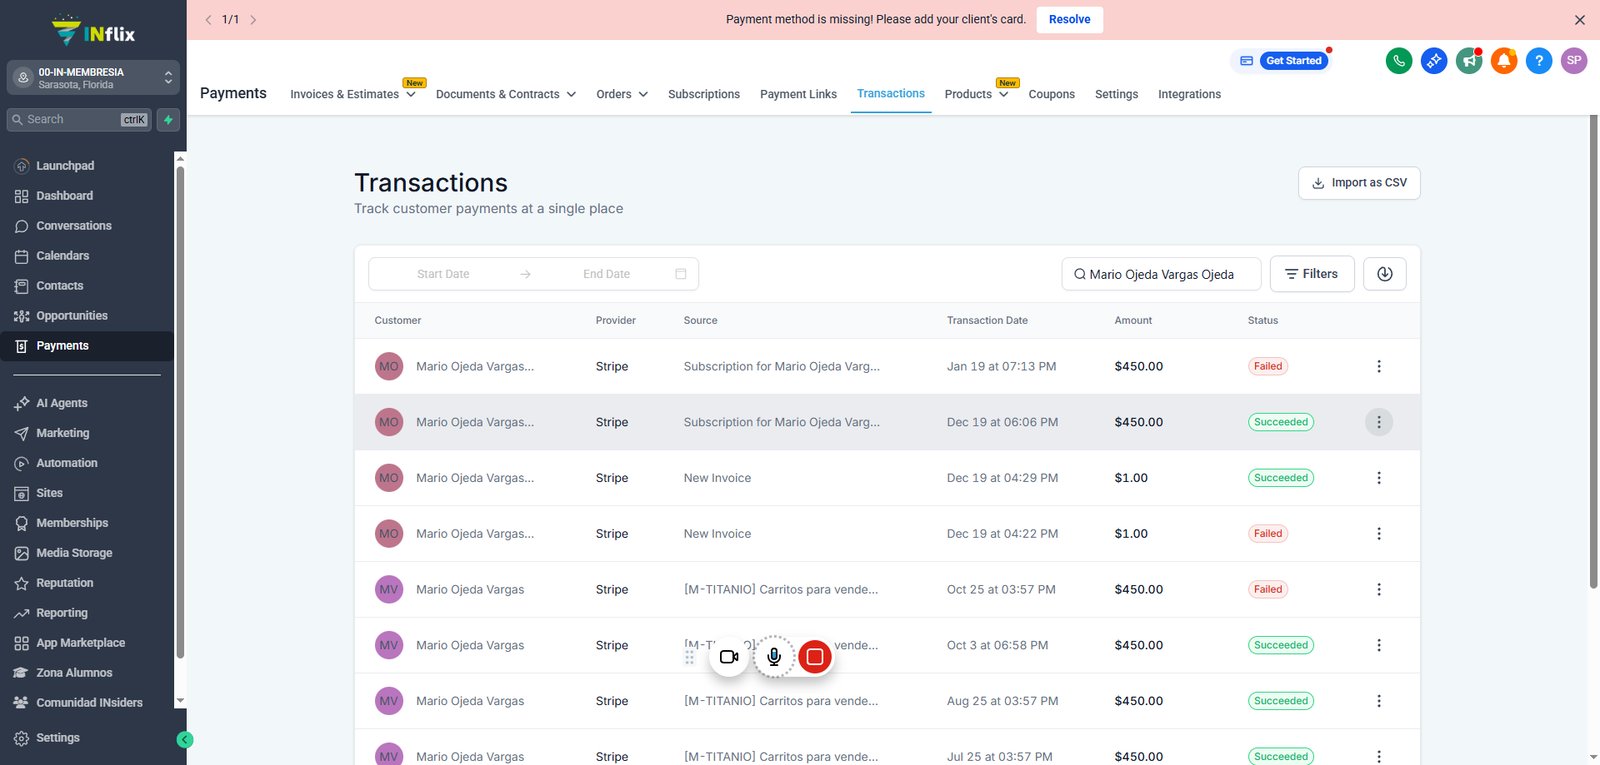Click the green phone call icon
Viewport: 1600px width, 765px height.
[1399, 61]
